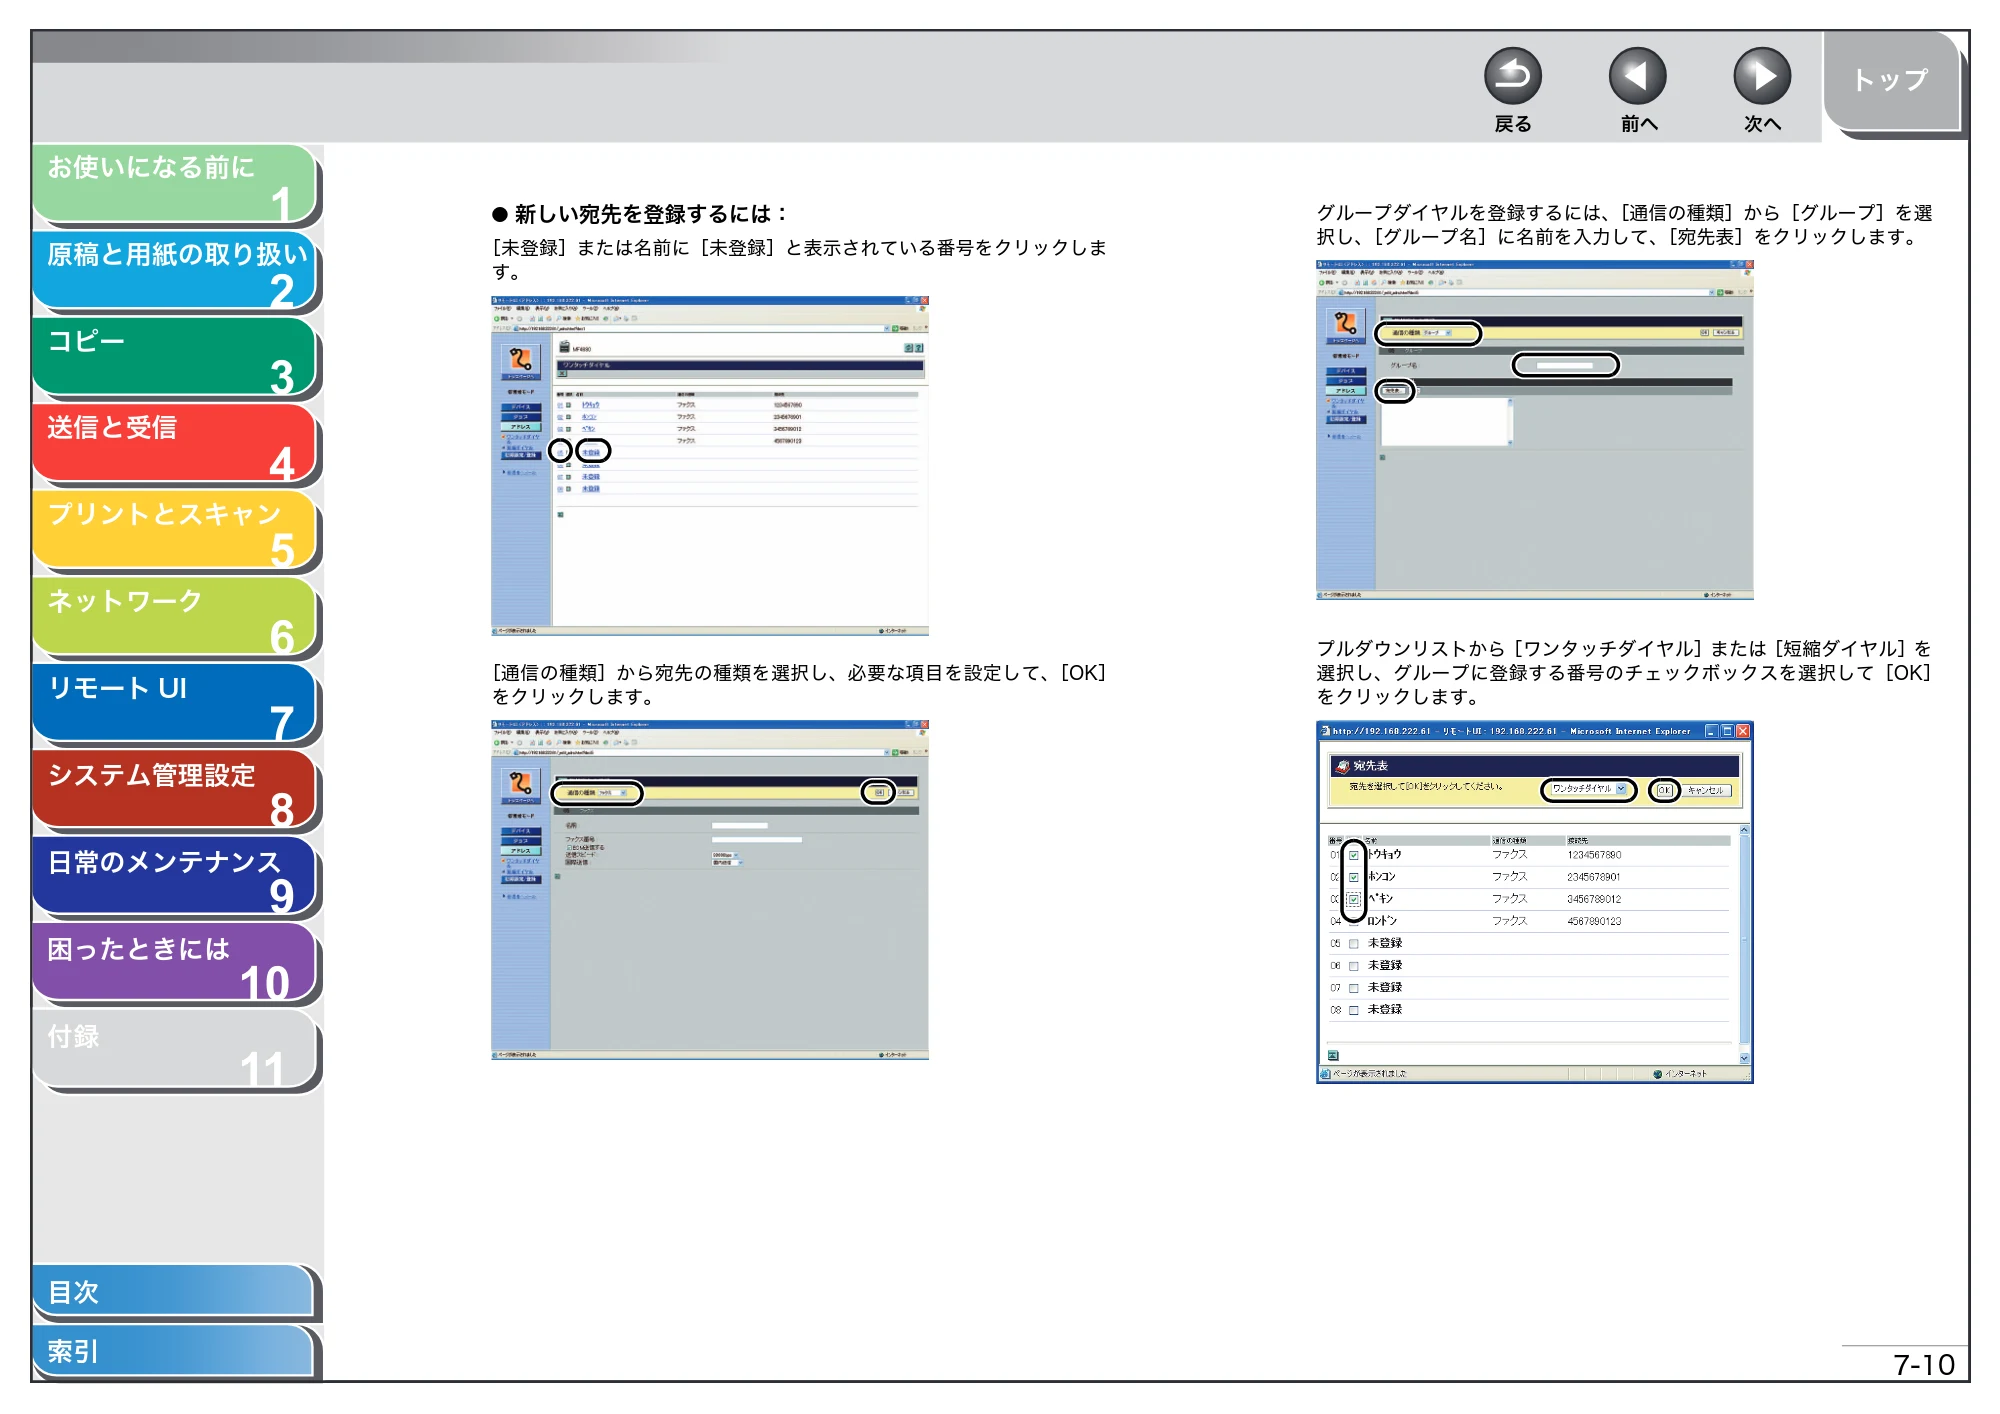
Task: Click the グループ名 input field in group screenshot
Action: [x=1565, y=365]
